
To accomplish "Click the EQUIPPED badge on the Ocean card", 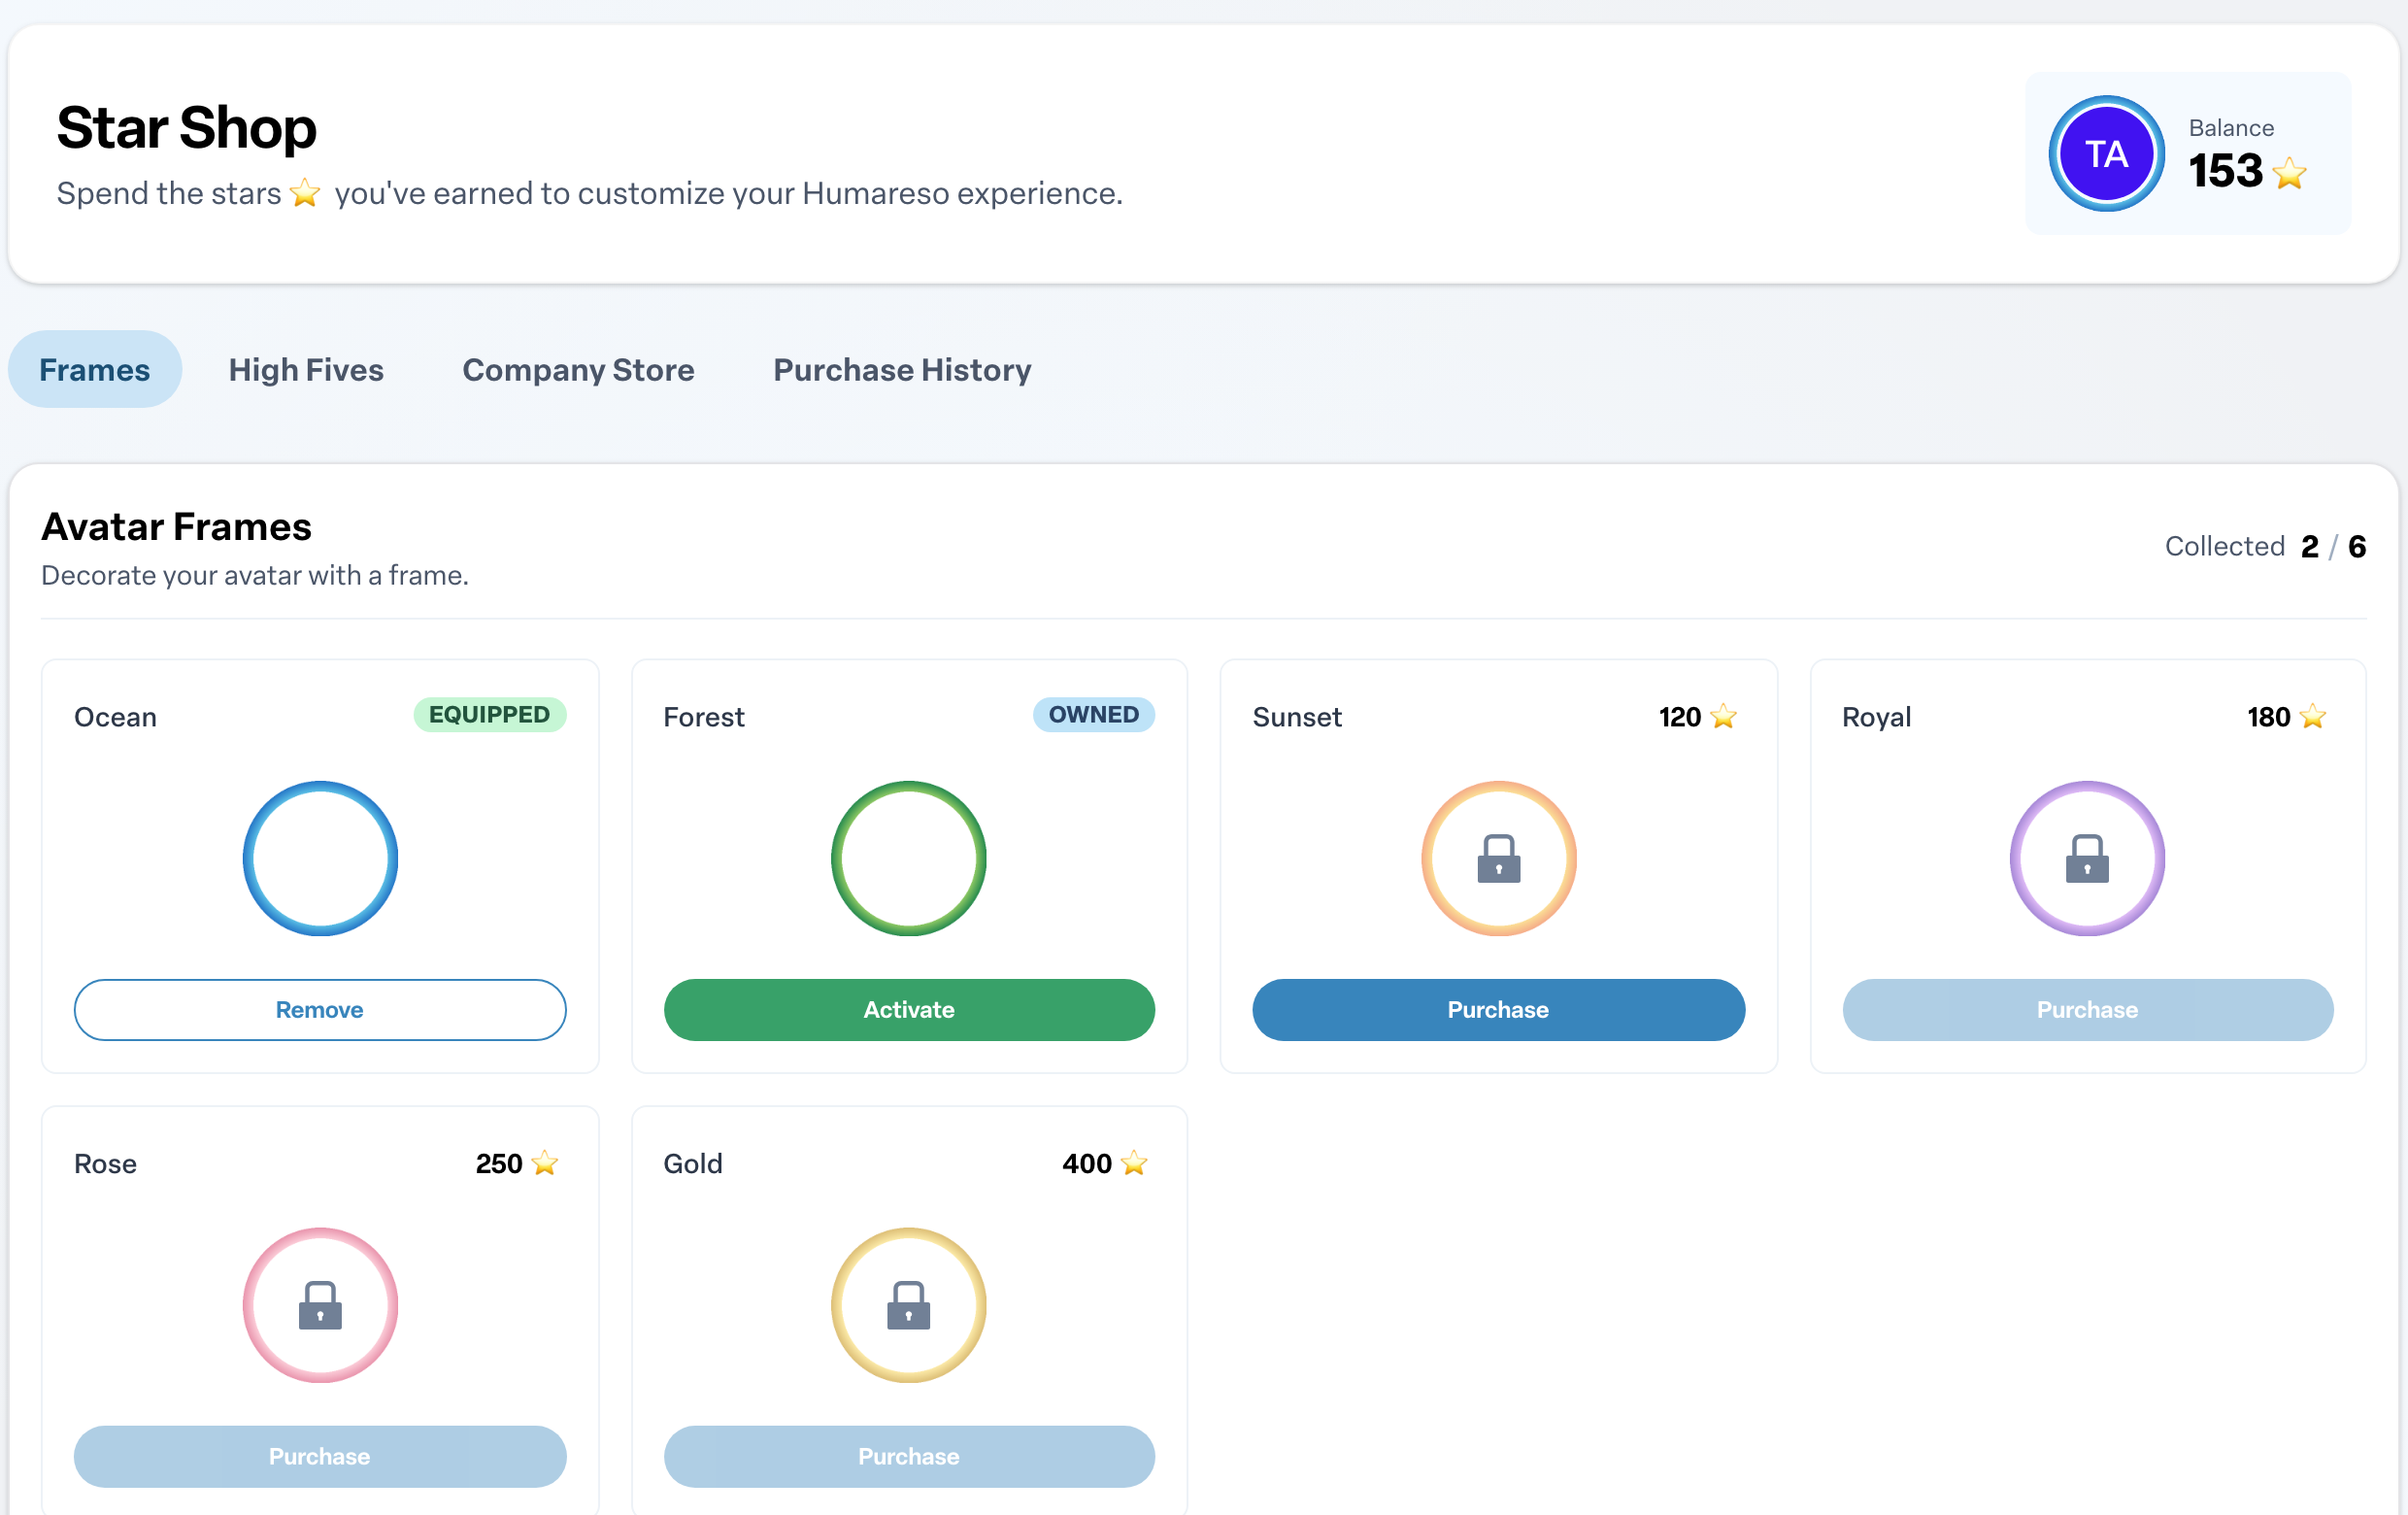I will click(x=490, y=714).
